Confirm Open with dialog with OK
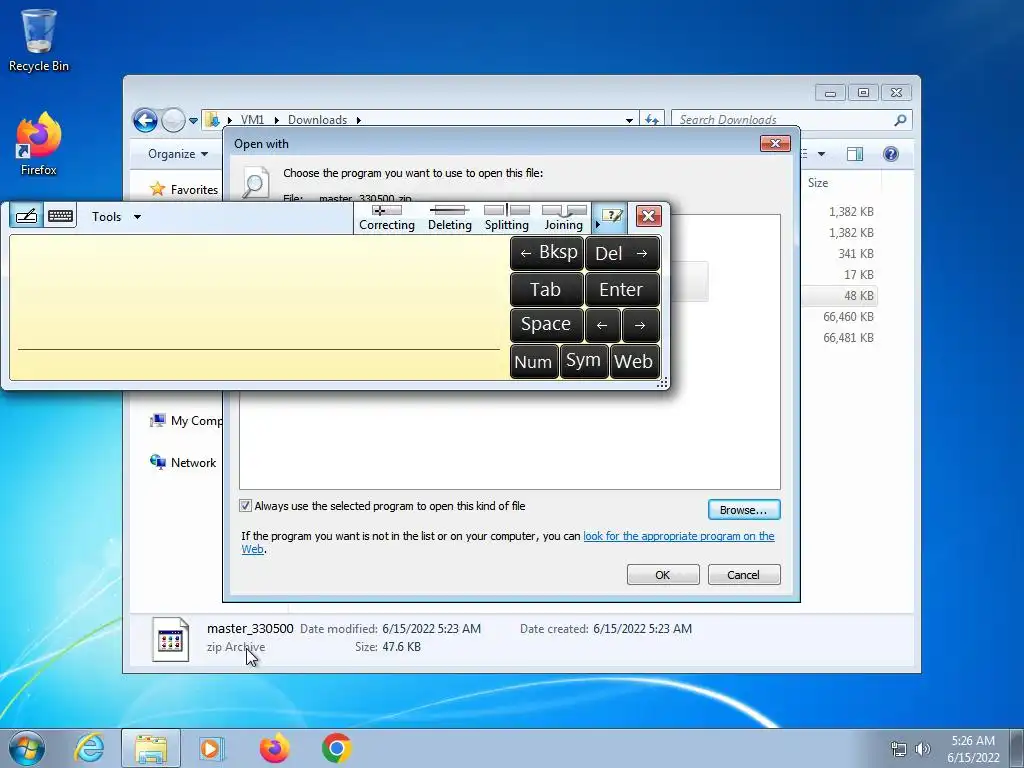The height and width of the screenshot is (768, 1024). pos(663,575)
